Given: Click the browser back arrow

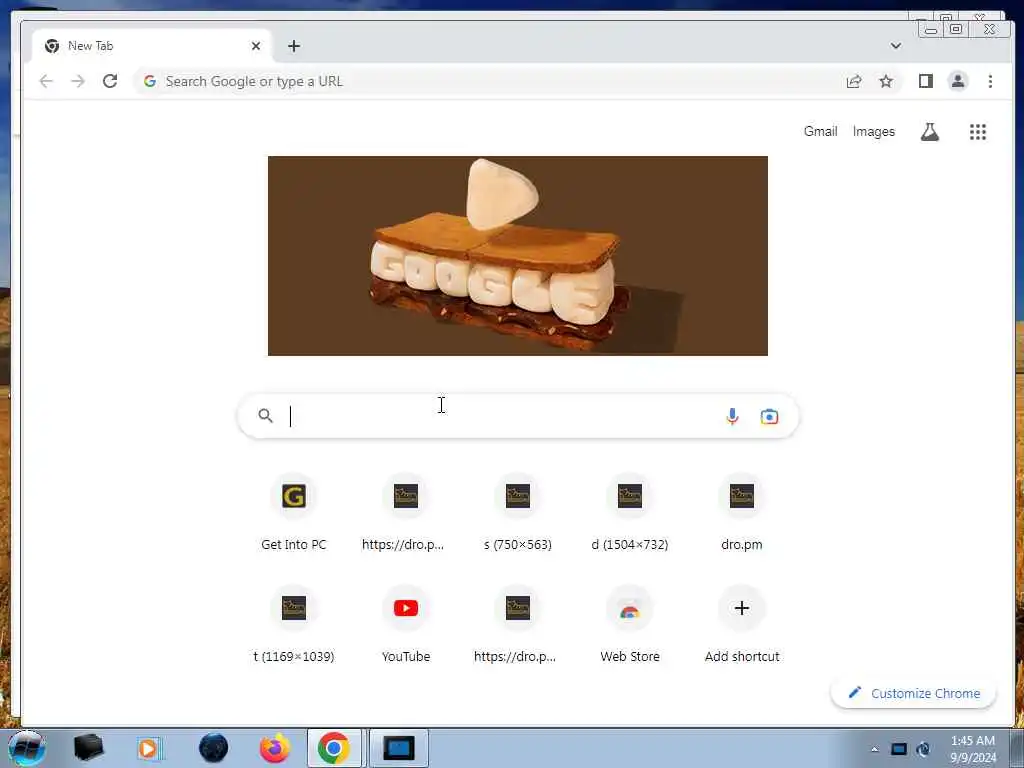Looking at the screenshot, I should (46, 81).
